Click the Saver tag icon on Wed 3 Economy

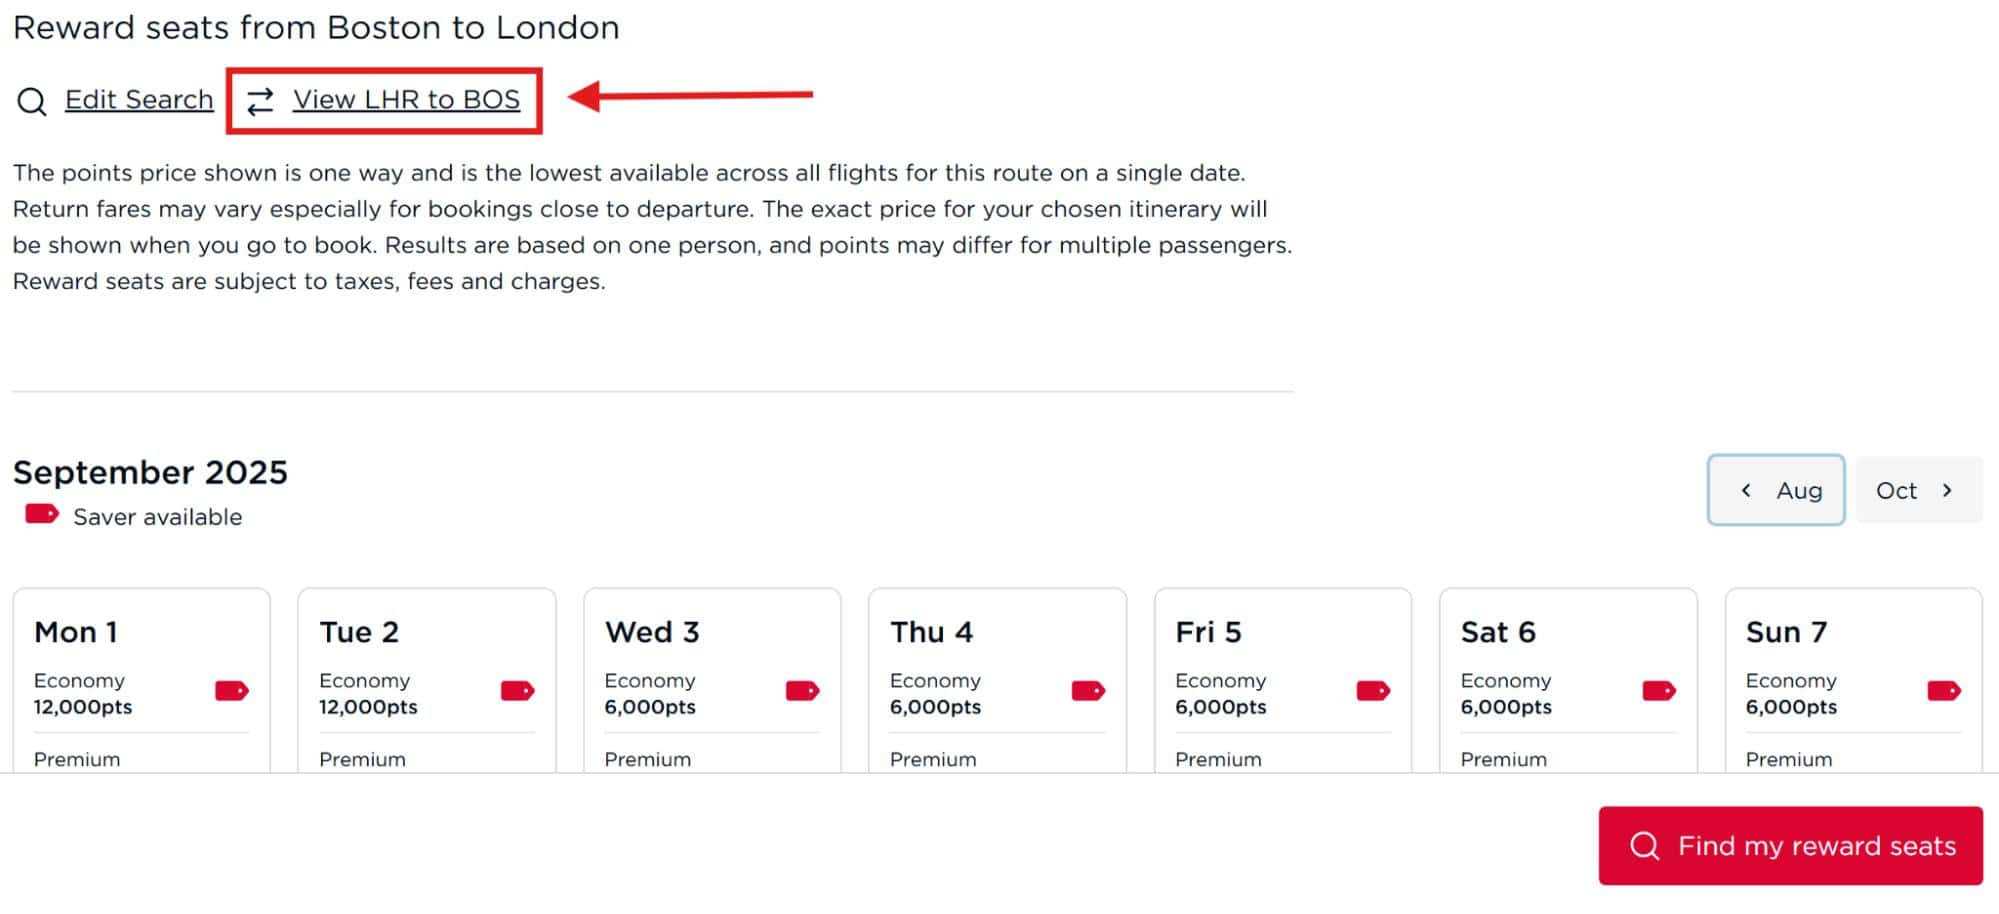click(x=801, y=690)
